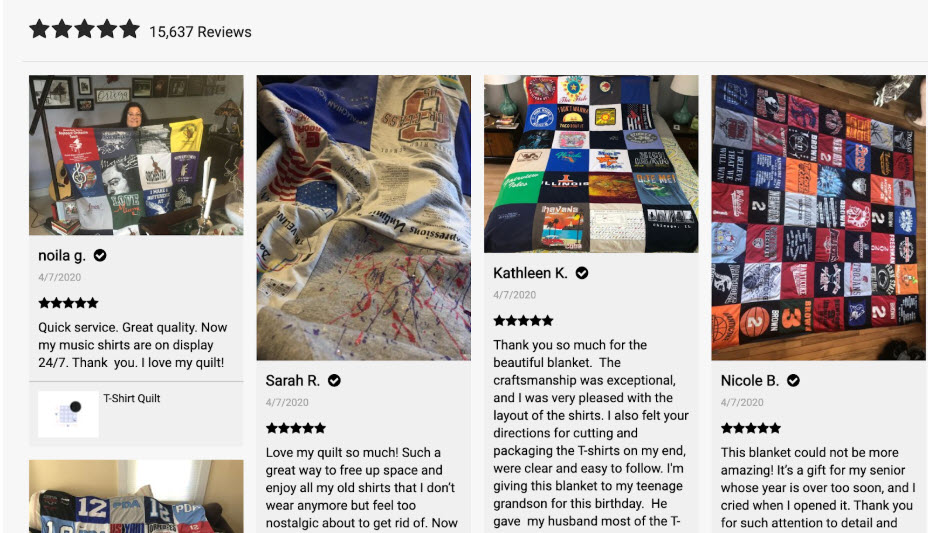This screenshot has height=533, width=928.
Task: Click verified badge next to noila g.
Action: [100, 256]
